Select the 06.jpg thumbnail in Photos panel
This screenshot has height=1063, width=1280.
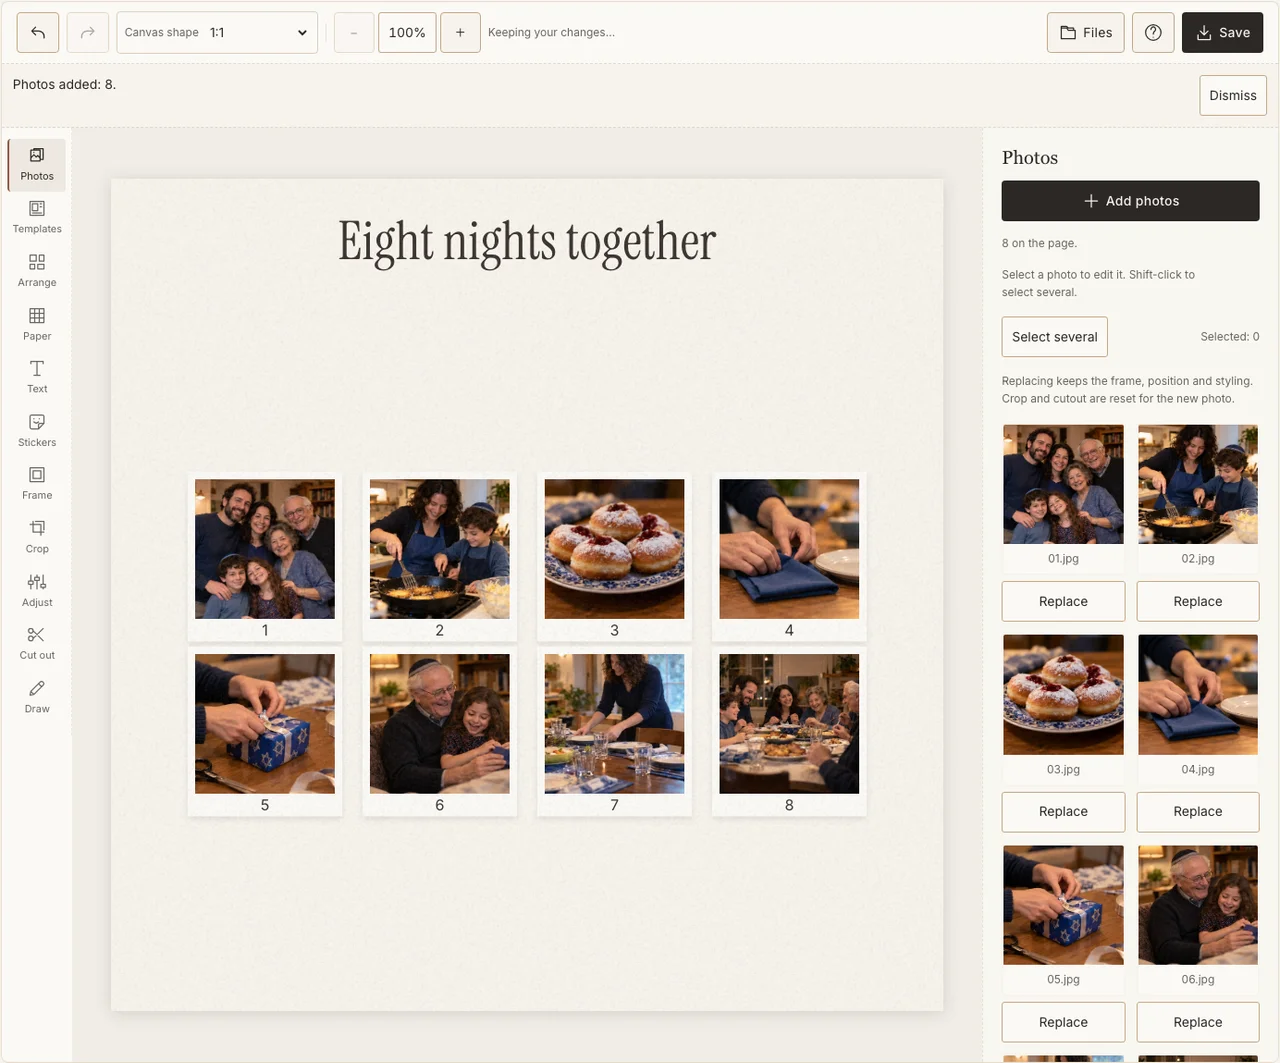point(1198,905)
